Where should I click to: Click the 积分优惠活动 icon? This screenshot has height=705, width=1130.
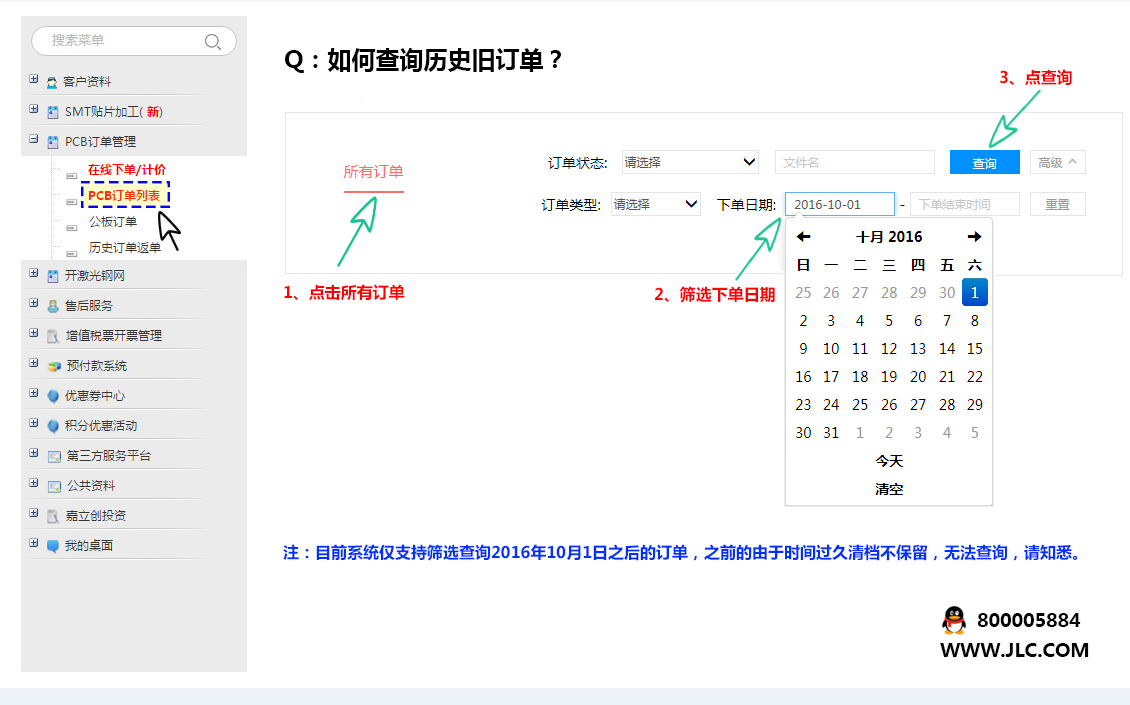click(53, 426)
